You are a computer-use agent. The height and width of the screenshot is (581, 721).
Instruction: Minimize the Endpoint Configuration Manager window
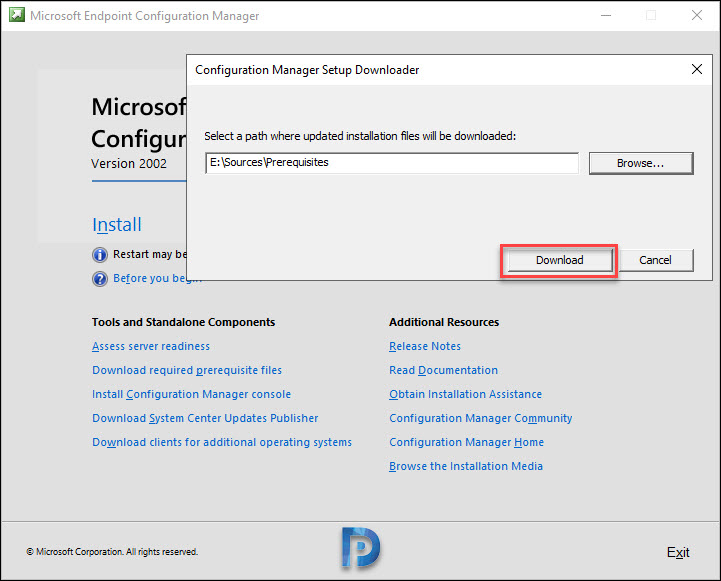[x=606, y=16]
